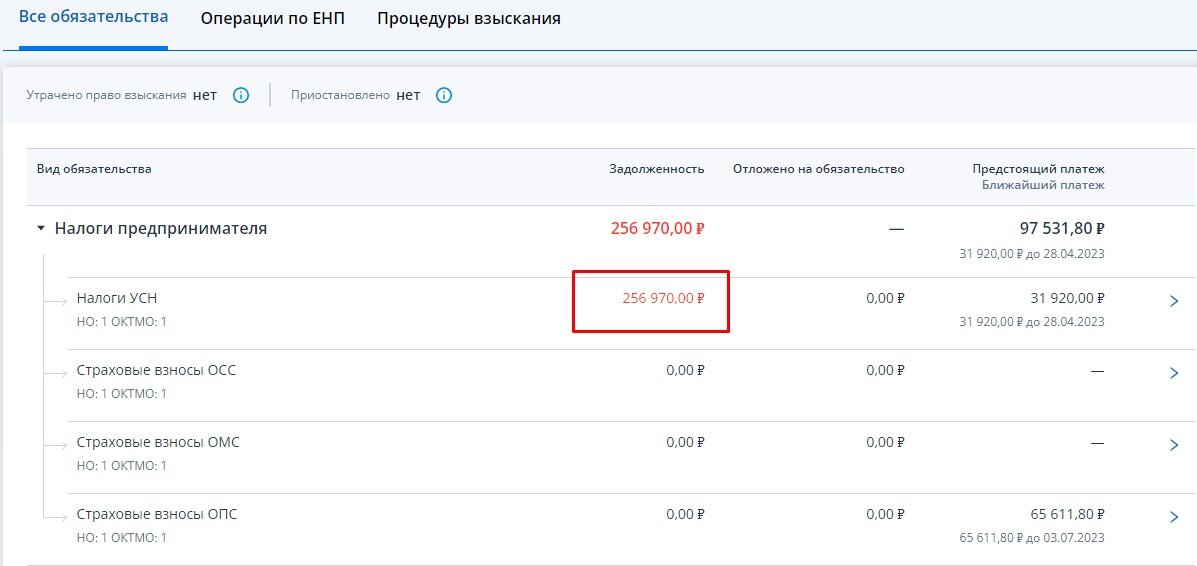The image size is (1197, 566).
Task: Open the Процедуры взыскания tab
Action: [x=469, y=18]
